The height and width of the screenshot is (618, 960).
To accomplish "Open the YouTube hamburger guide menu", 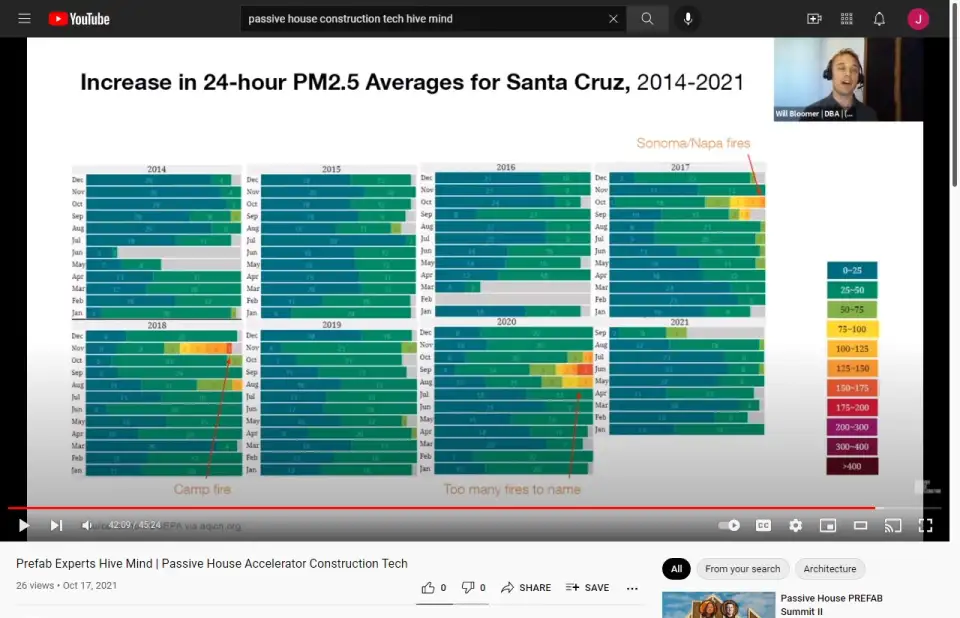I will click(24, 19).
